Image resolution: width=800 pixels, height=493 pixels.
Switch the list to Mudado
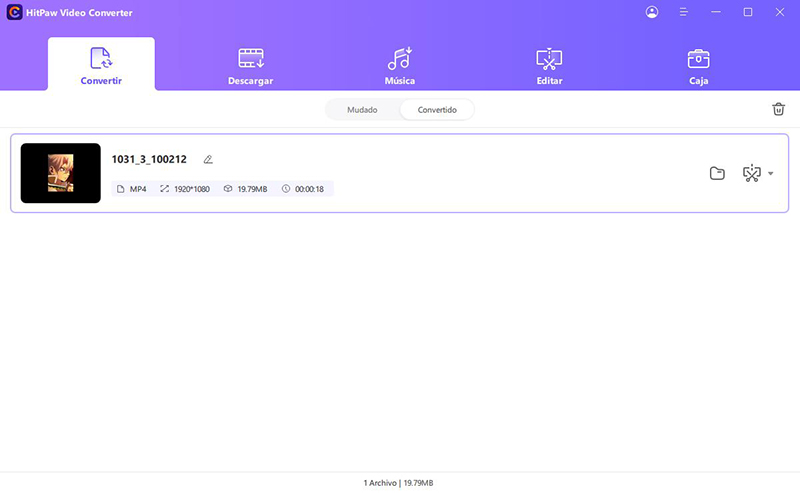pos(362,110)
